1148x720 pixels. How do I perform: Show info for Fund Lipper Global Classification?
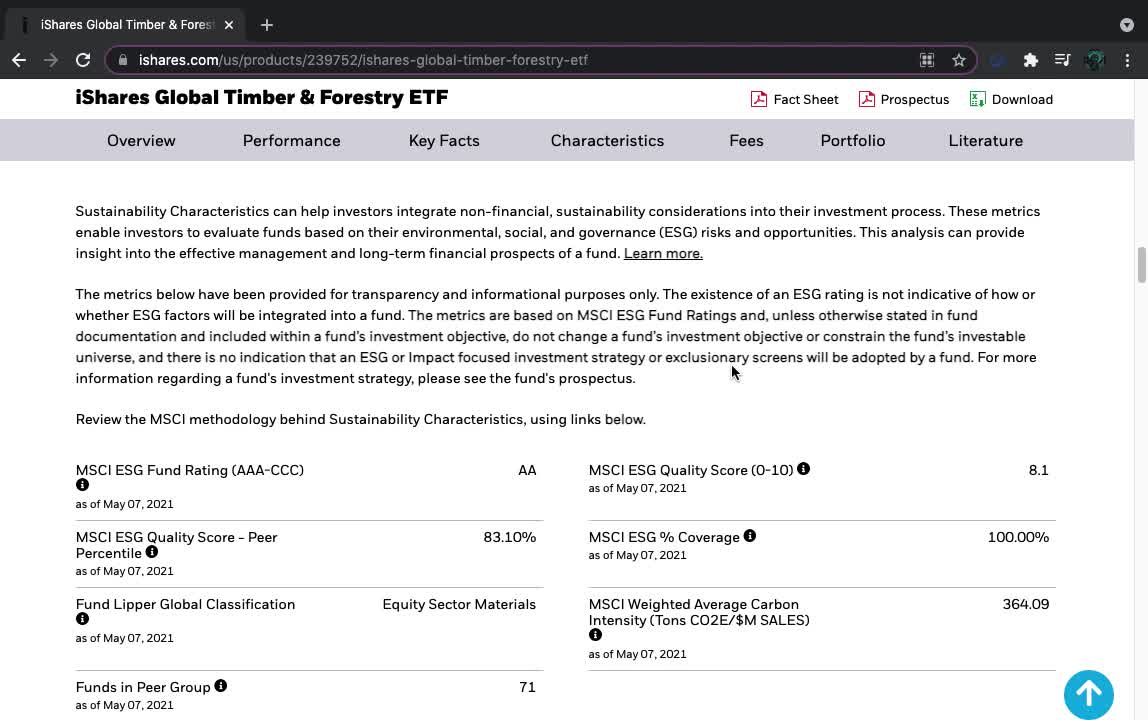click(x=82, y=619)
